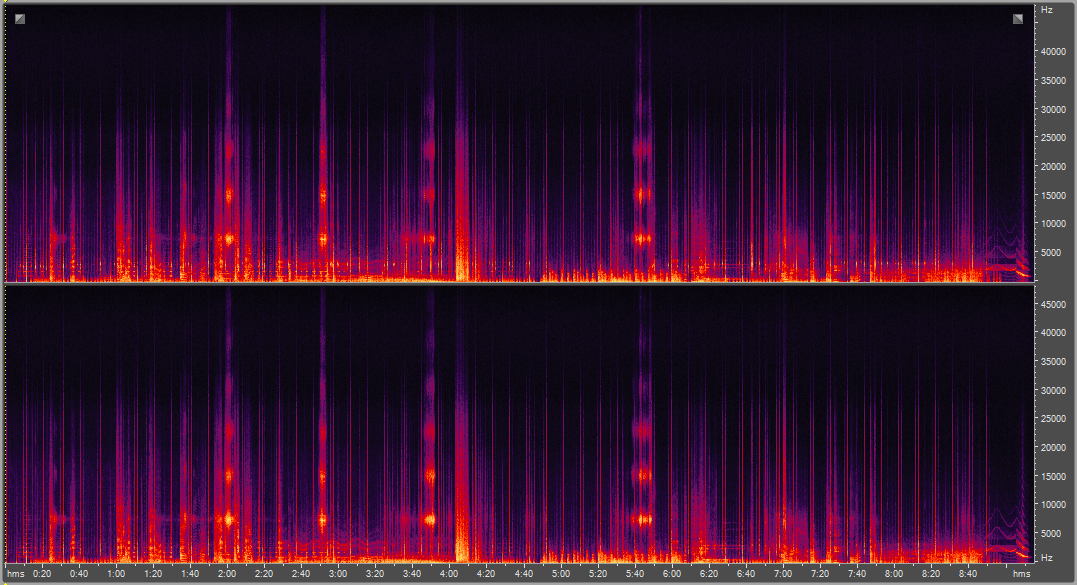
Task: Click 40000 on the lower channel frequency ruler
Action: click(1054, 332)
